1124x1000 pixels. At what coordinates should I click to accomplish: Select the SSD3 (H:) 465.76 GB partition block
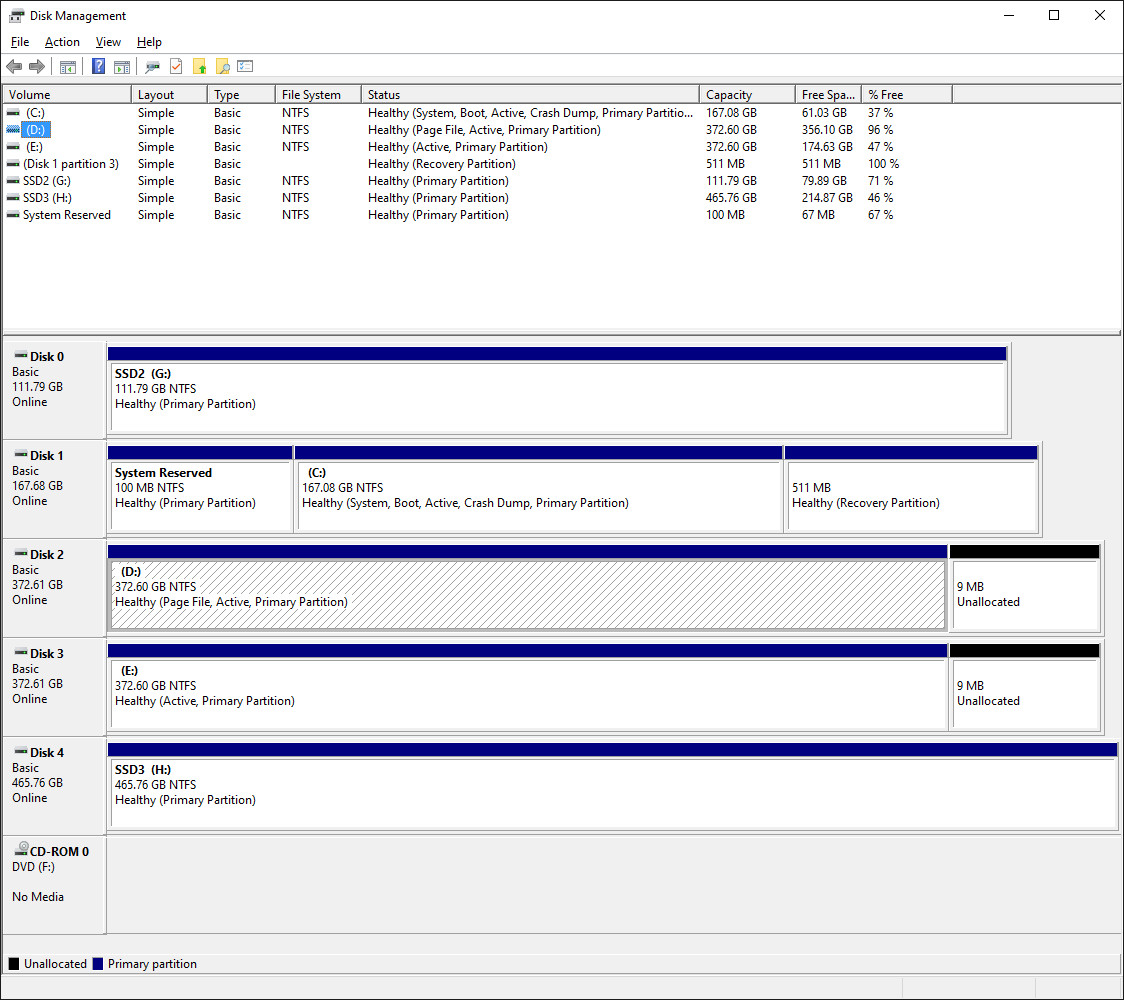[613, 786]
